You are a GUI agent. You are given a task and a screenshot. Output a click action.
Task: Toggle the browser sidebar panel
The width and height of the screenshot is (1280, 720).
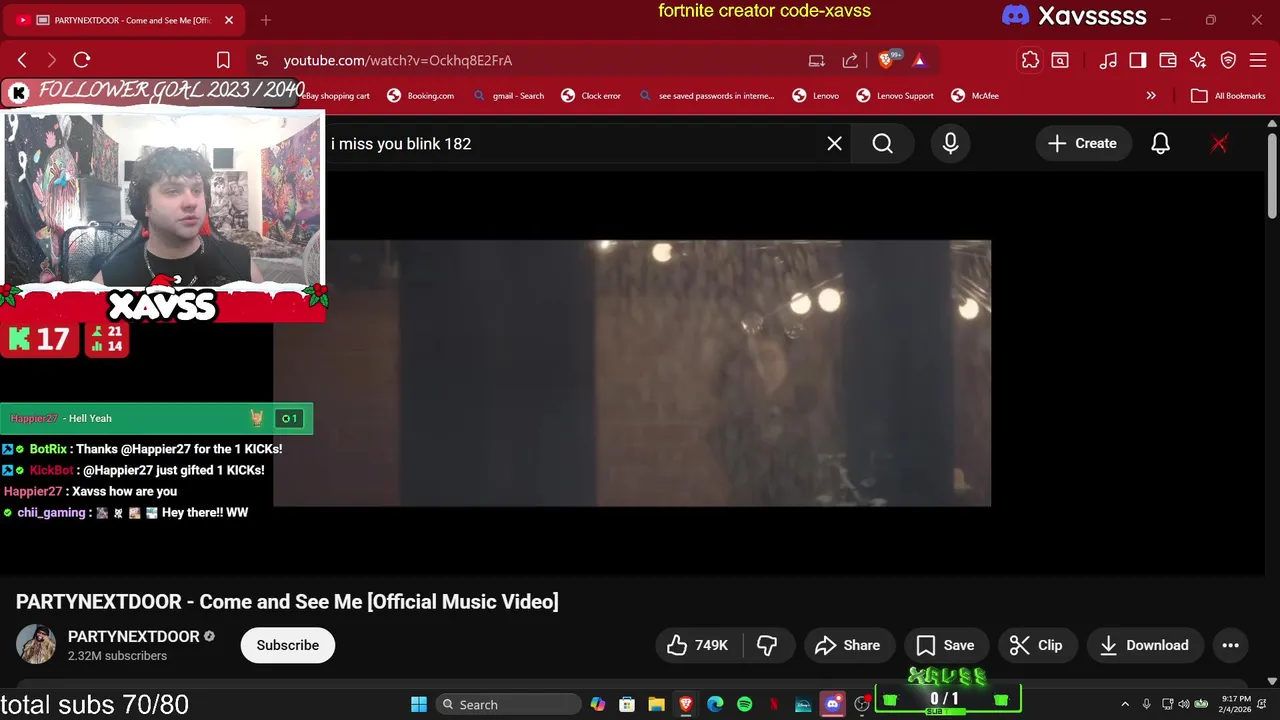coord(1138,60)
